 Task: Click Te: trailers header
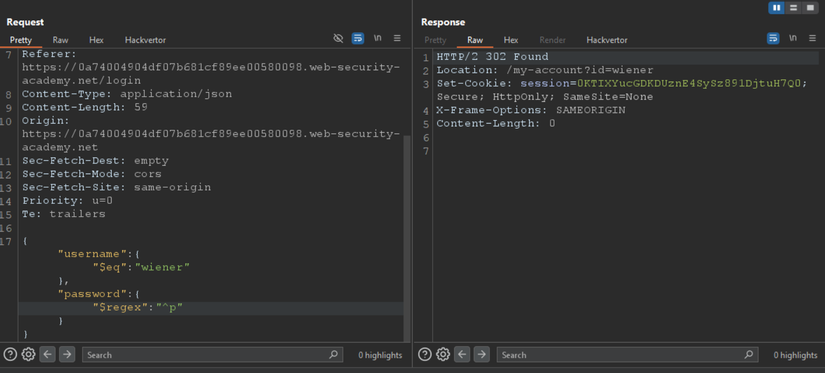(64, 215)
